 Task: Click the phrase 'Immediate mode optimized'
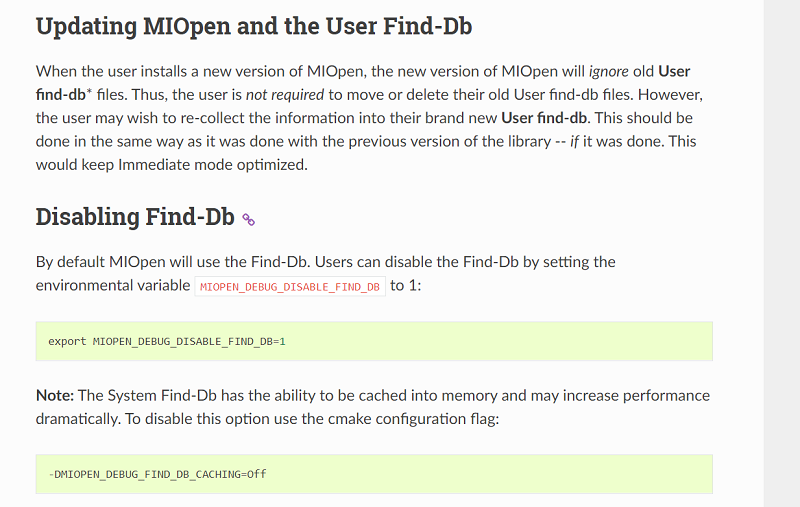coord(213,165)
